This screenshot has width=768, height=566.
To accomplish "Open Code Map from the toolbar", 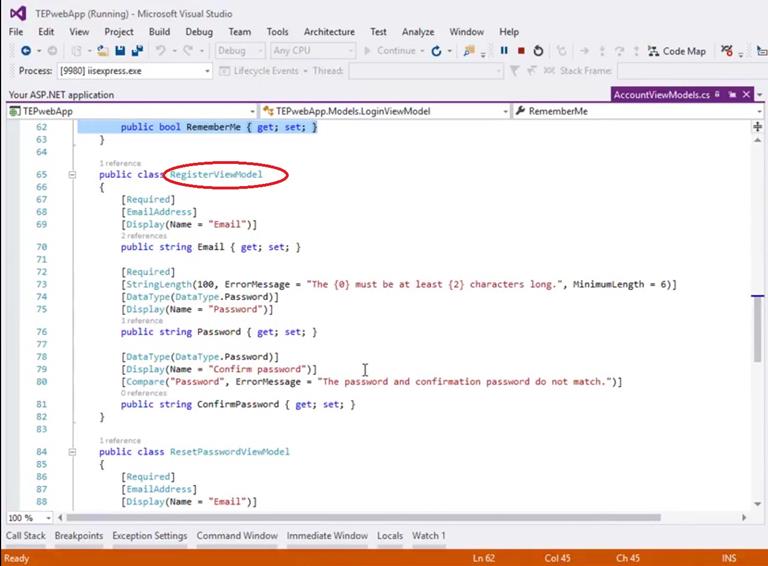I will tap(676, 51).
